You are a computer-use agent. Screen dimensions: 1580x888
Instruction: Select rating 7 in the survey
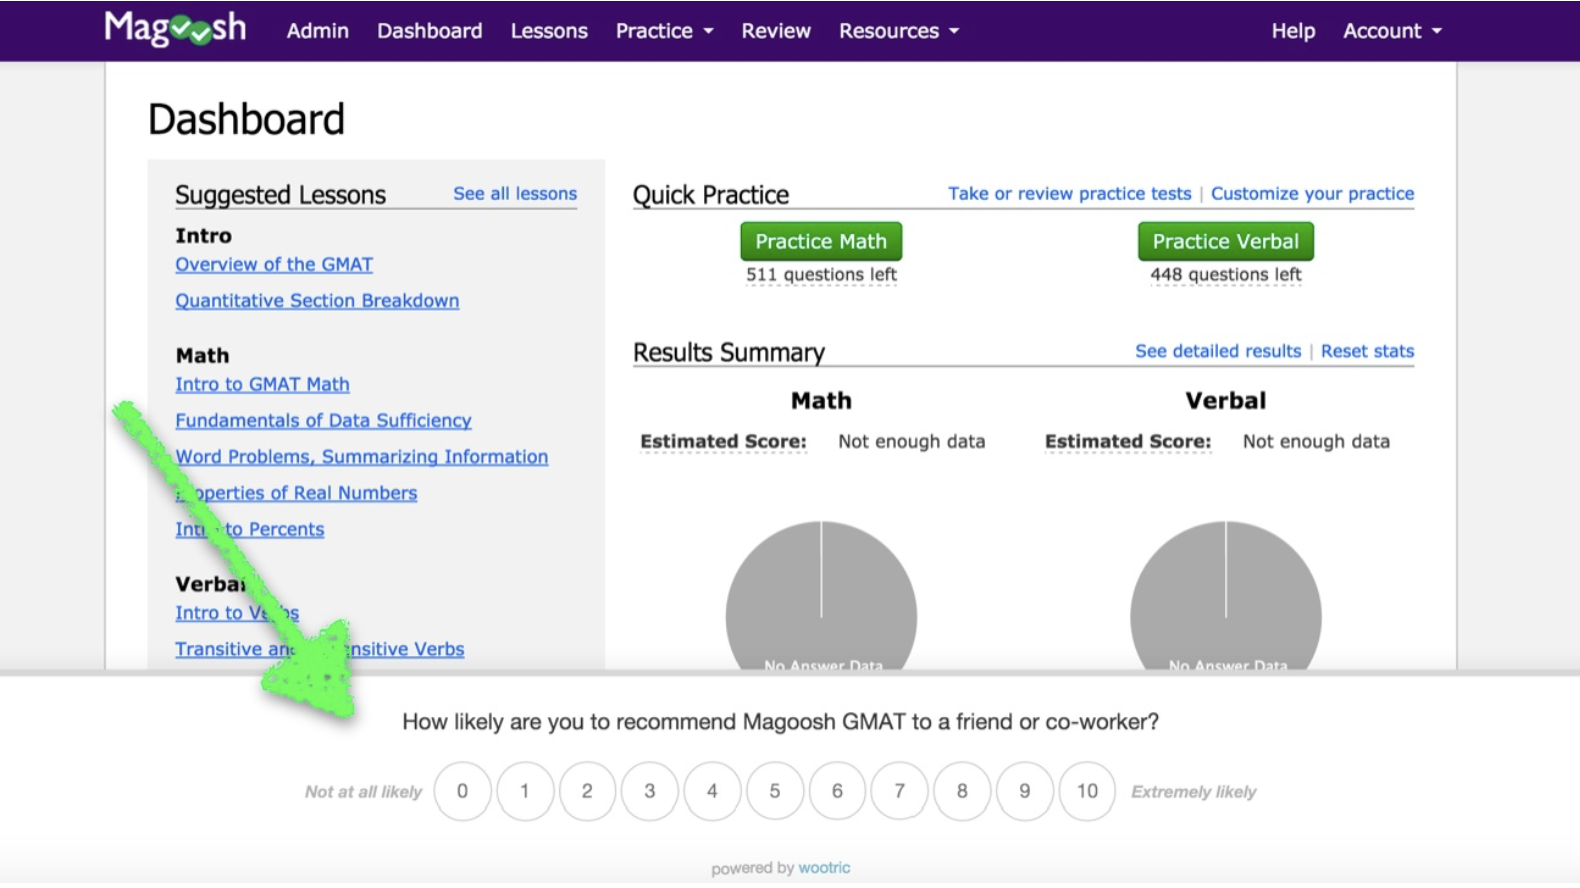pos(900,791)
